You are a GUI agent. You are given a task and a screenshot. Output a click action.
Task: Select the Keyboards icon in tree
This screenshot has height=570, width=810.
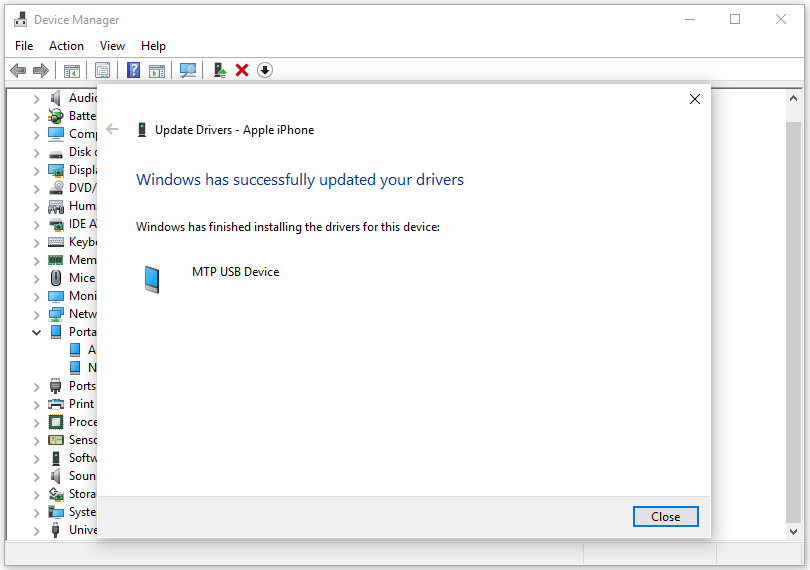56,242
